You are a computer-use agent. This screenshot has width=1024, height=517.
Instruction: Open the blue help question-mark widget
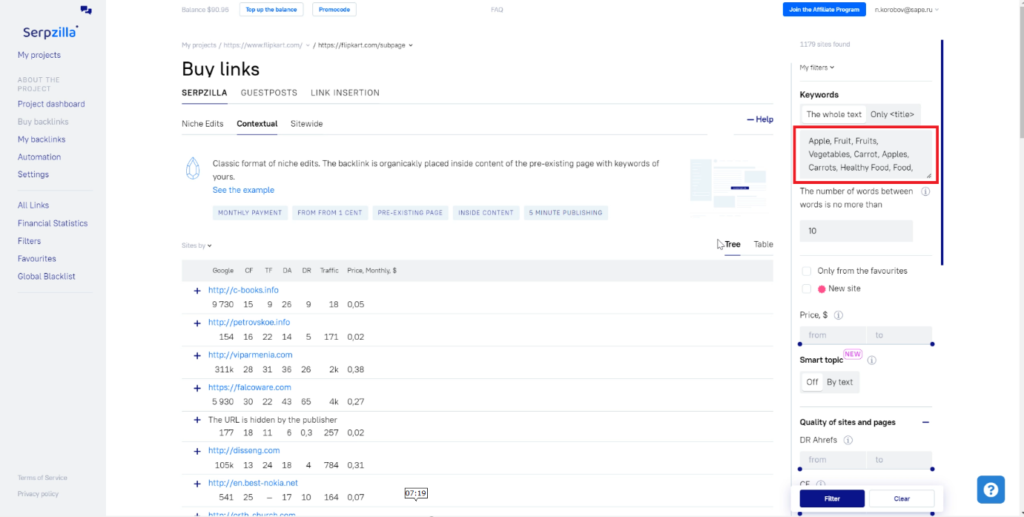click(x=991, y=489)
